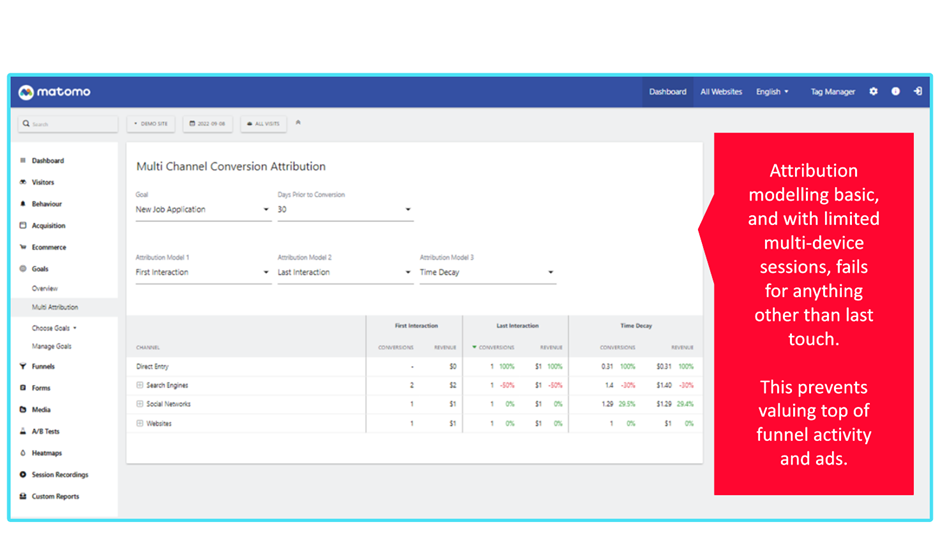
Task: Click the Heatmaps flame icon
Action: (x=23, y=453)
